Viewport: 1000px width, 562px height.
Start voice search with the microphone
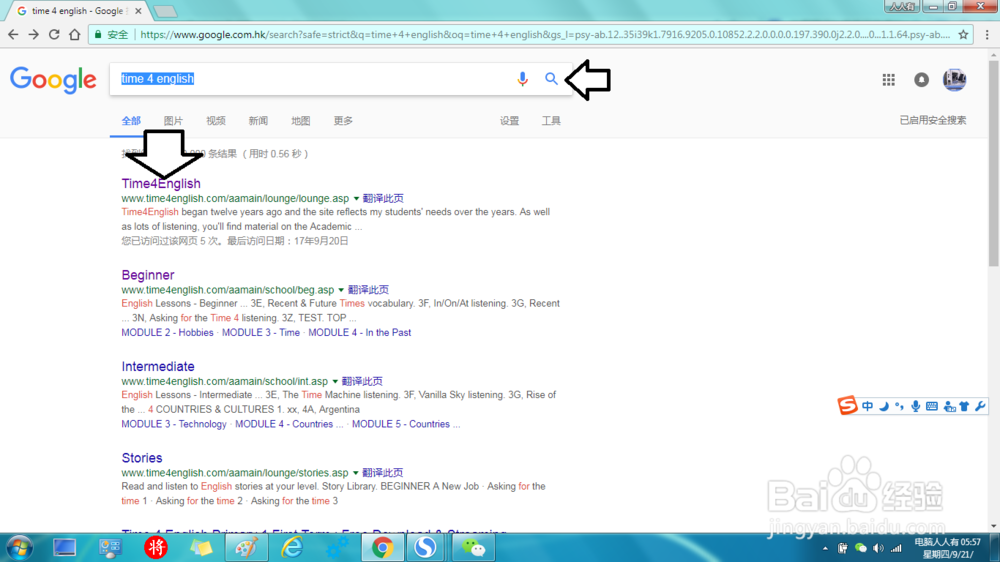(x=522, y=78)
